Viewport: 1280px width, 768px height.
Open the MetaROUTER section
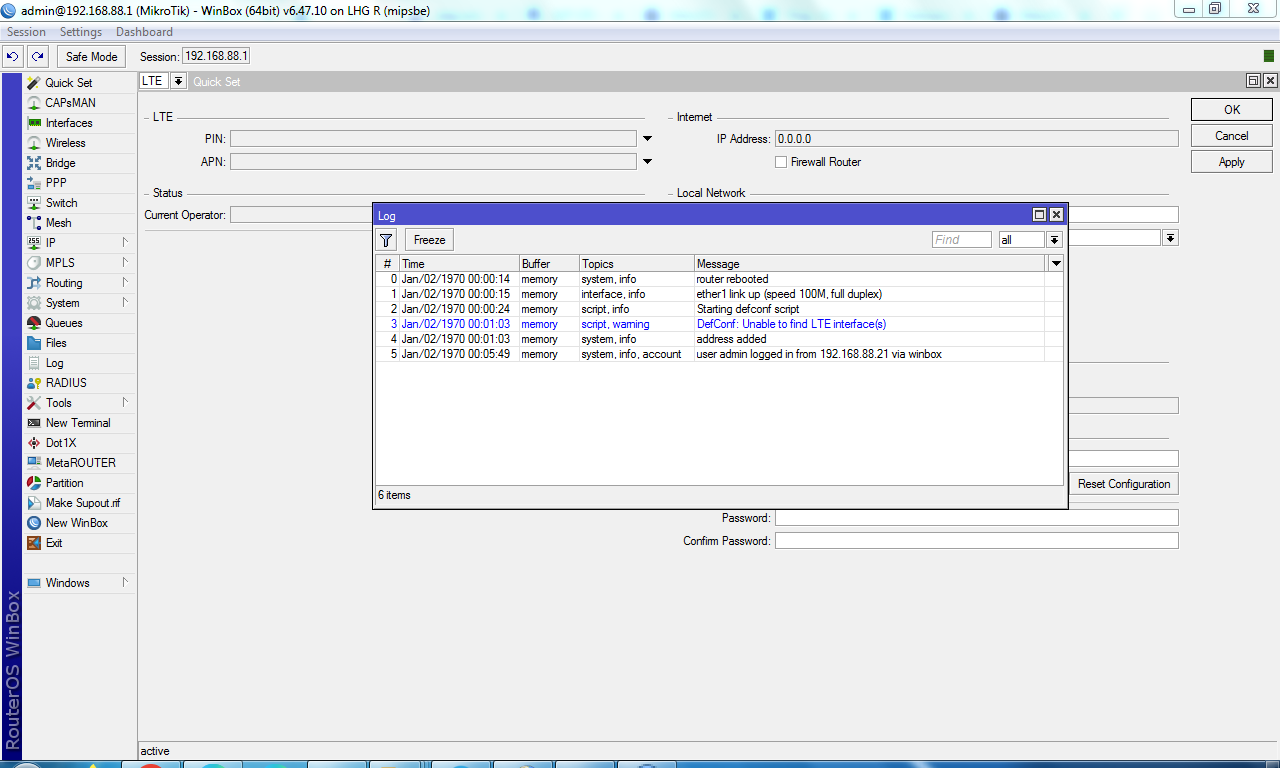(80, 463)
